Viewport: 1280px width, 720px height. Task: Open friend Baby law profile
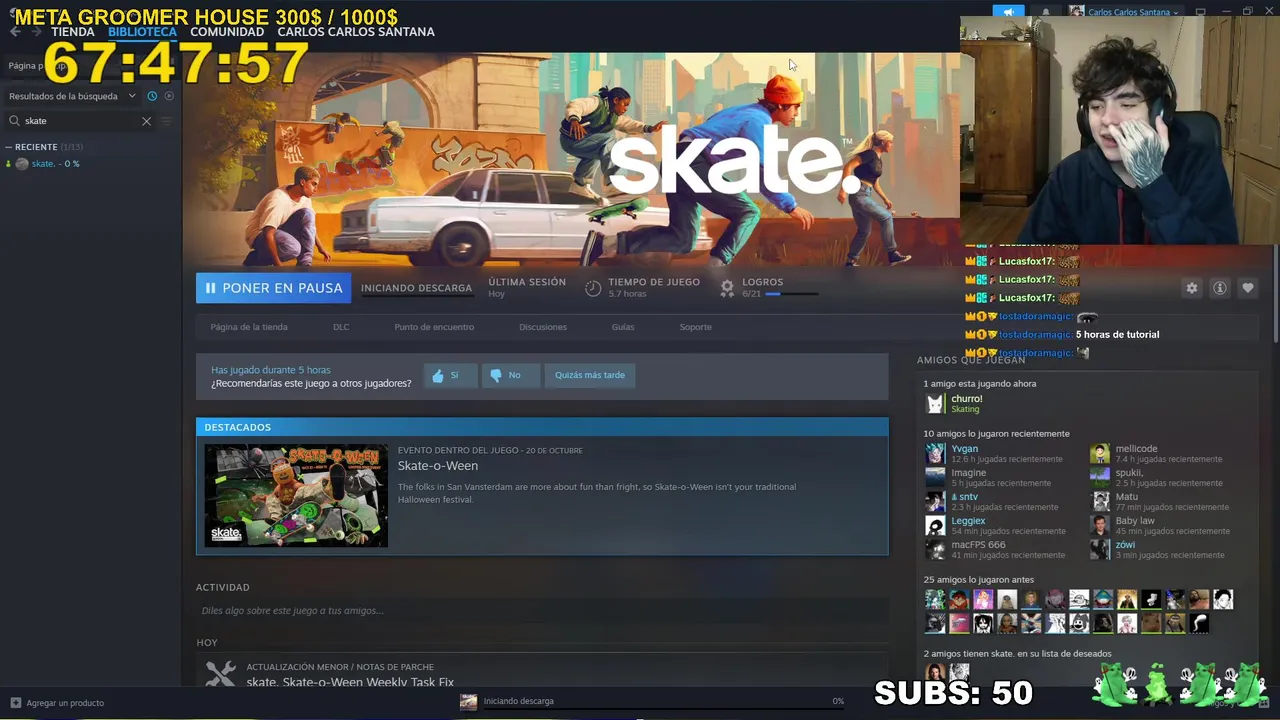point(1135,521)
